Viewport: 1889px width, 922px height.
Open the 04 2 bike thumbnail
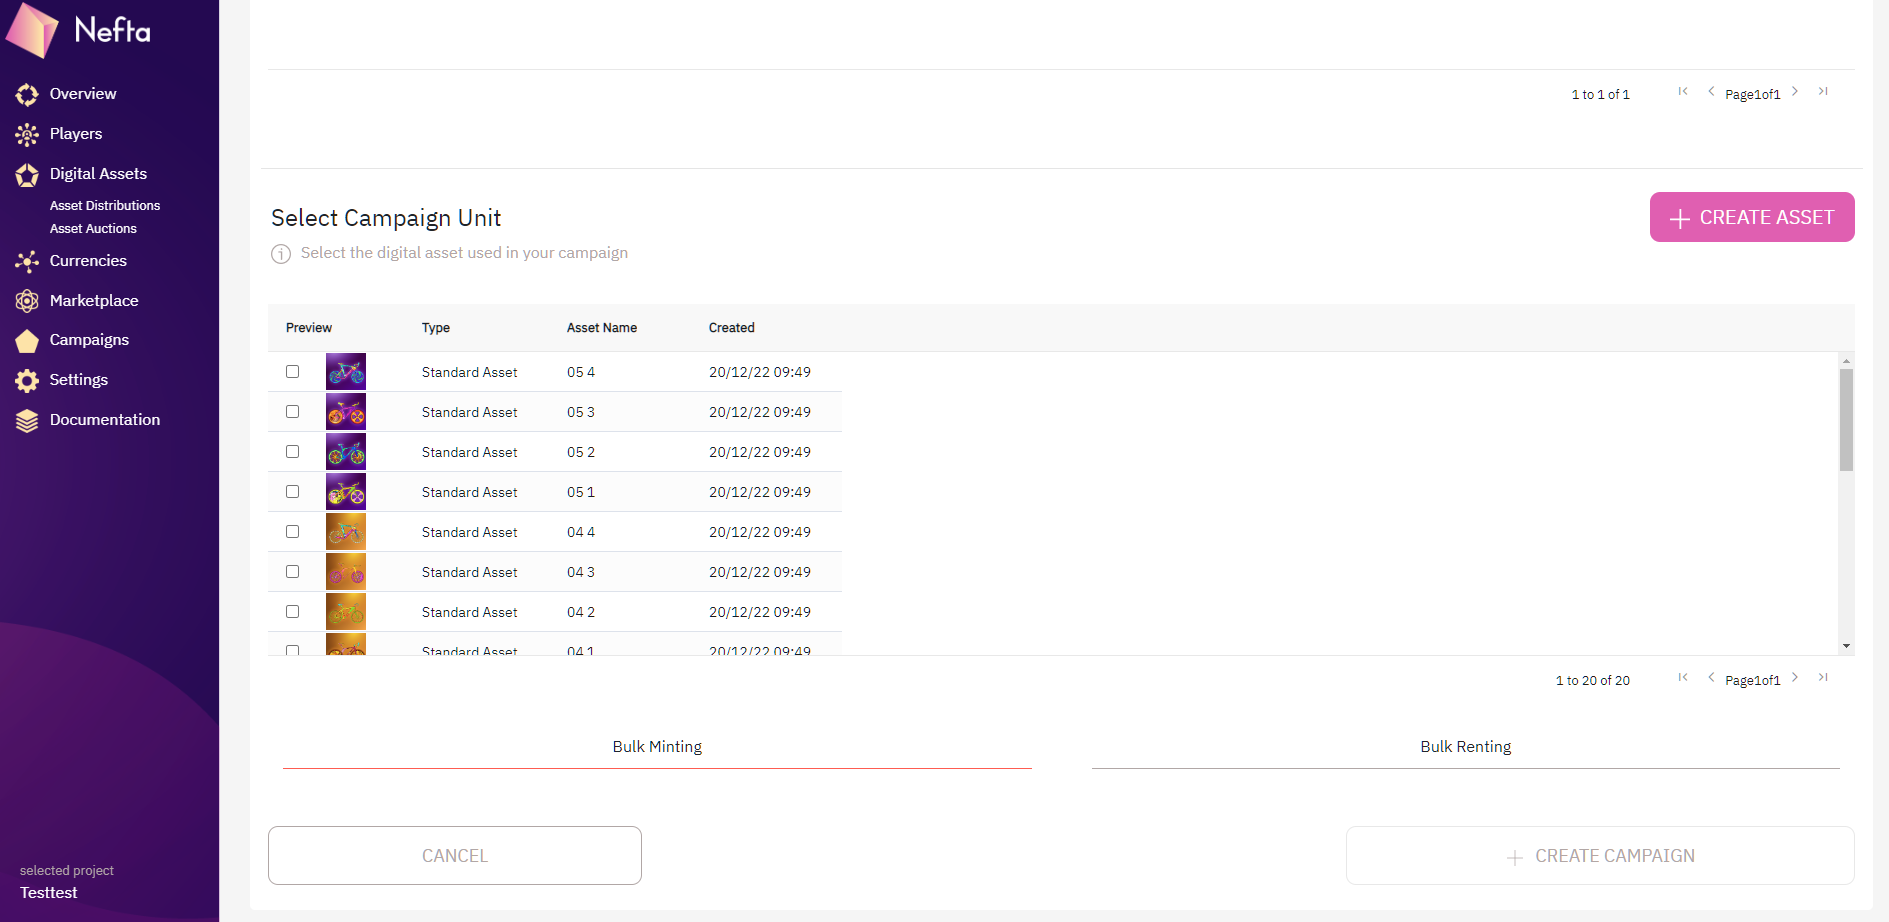(x=346, y=612)
